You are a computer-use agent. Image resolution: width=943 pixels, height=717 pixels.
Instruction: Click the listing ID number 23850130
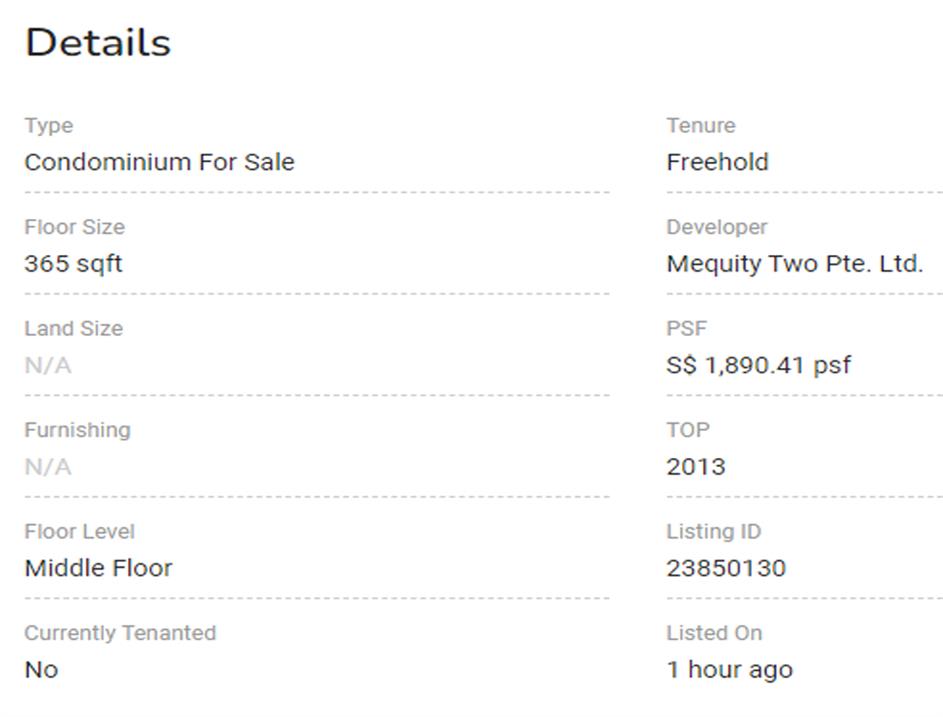point(726,568)
